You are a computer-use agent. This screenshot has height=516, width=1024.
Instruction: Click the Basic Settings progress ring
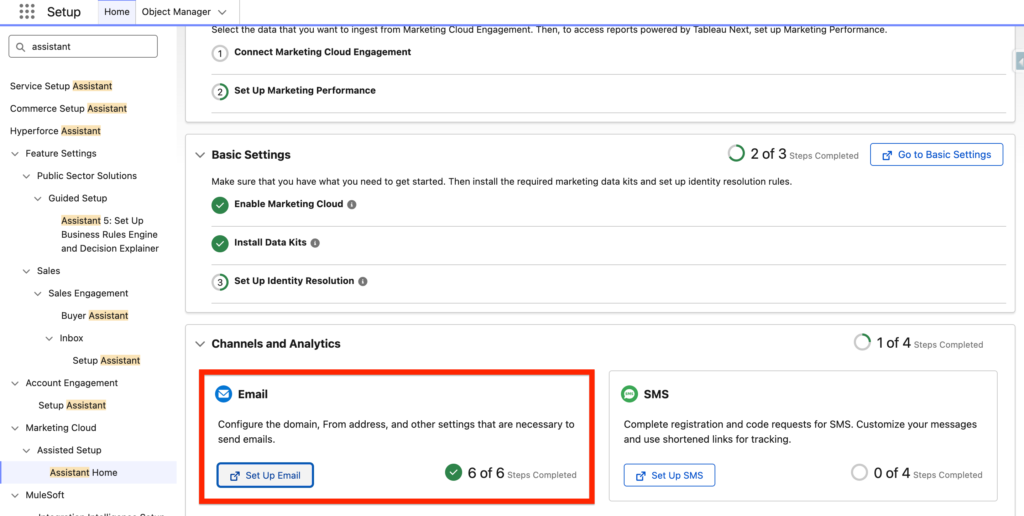click(736, 154)
